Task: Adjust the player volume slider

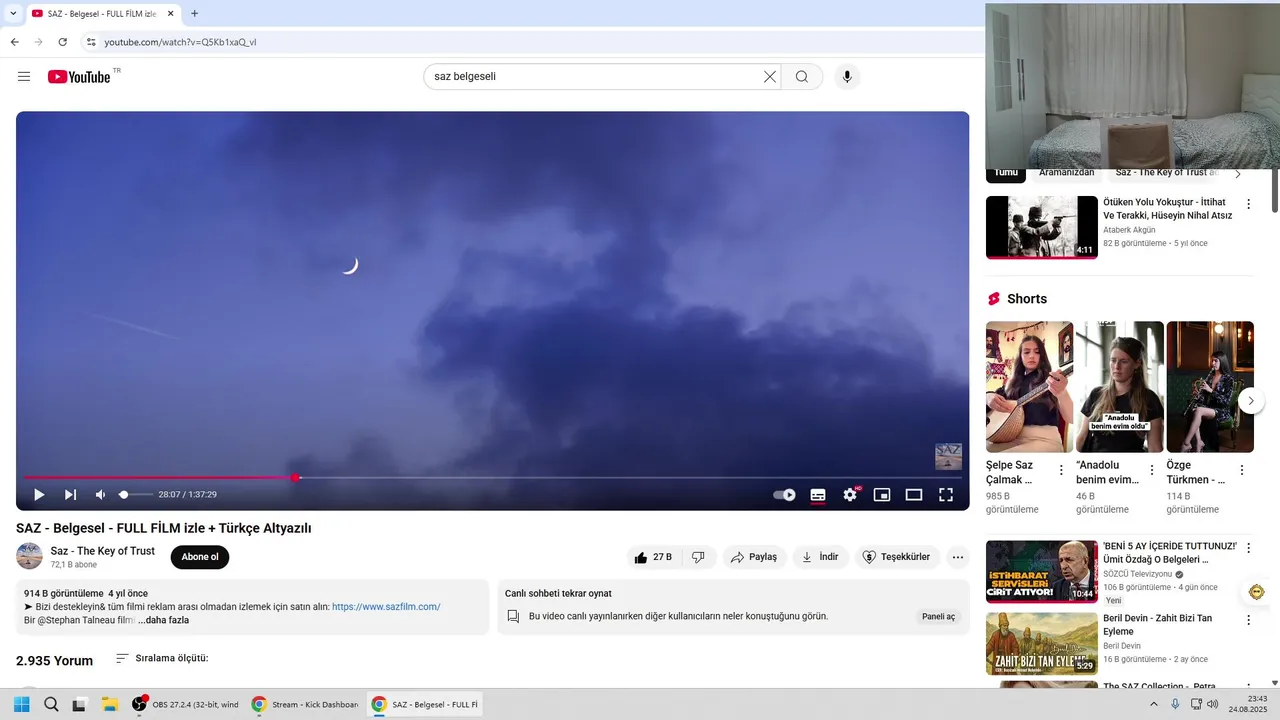Action: (x=136, y=494)
